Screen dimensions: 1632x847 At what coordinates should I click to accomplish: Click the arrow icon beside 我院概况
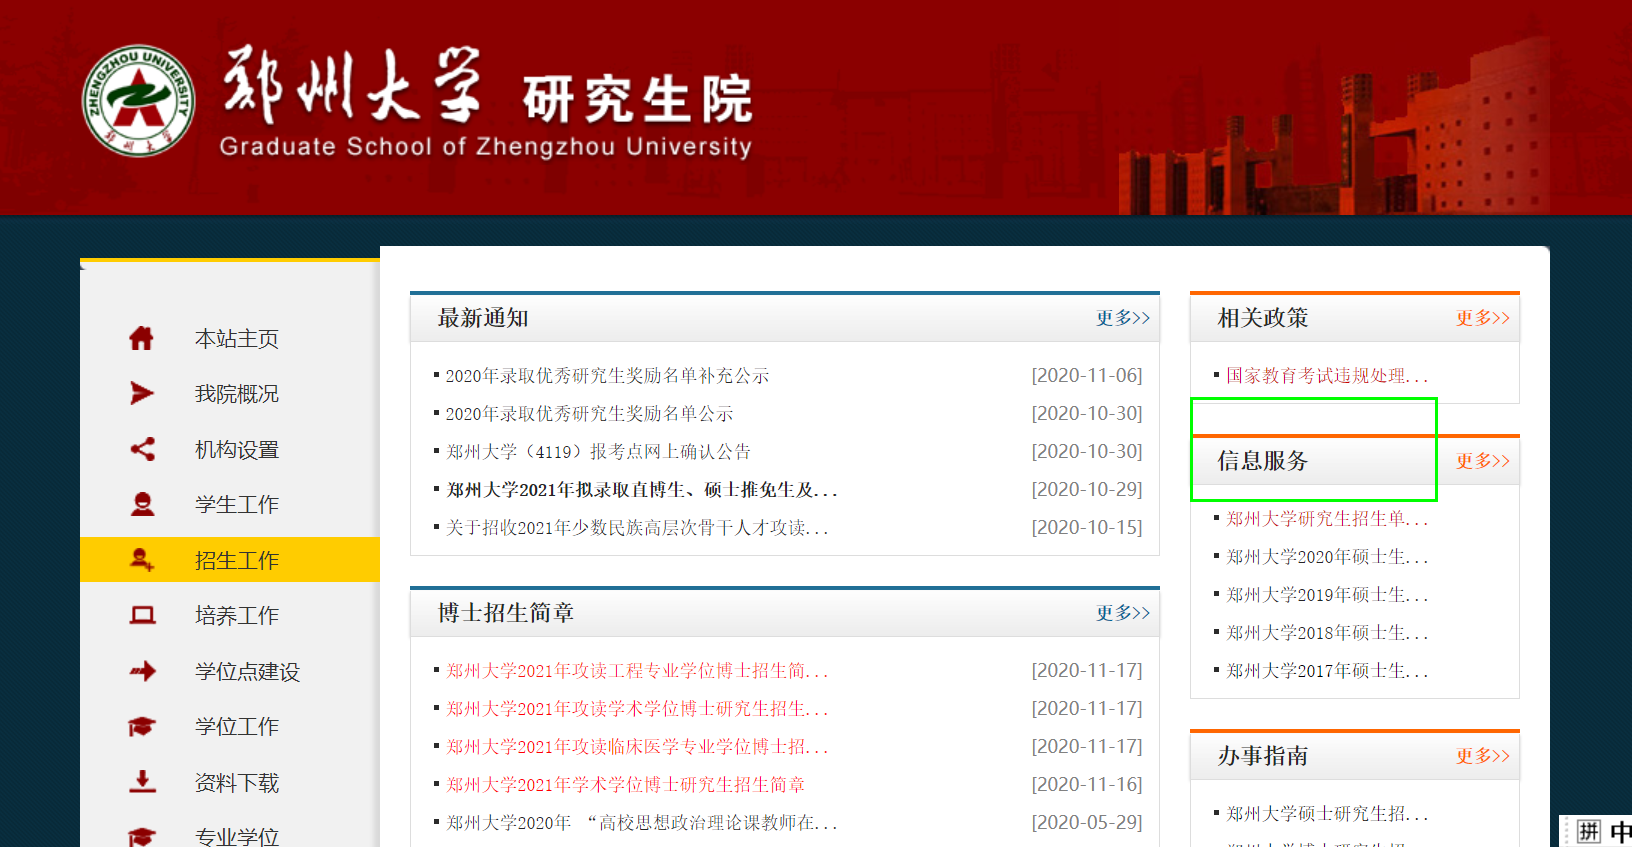pyautogui.click(x=142, y=393)
